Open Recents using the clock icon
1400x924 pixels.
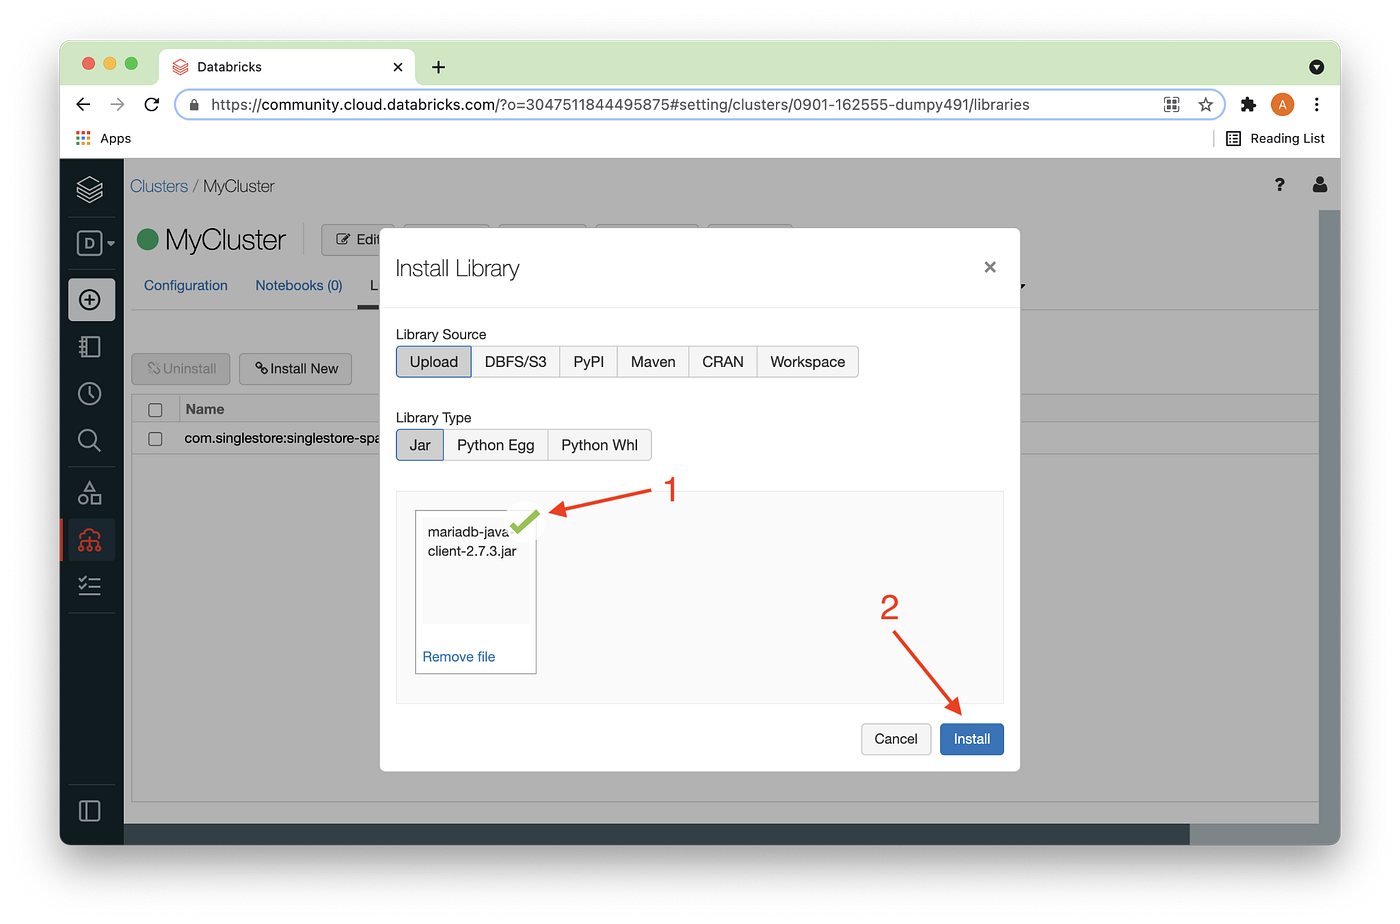click(x=90, y=393)
